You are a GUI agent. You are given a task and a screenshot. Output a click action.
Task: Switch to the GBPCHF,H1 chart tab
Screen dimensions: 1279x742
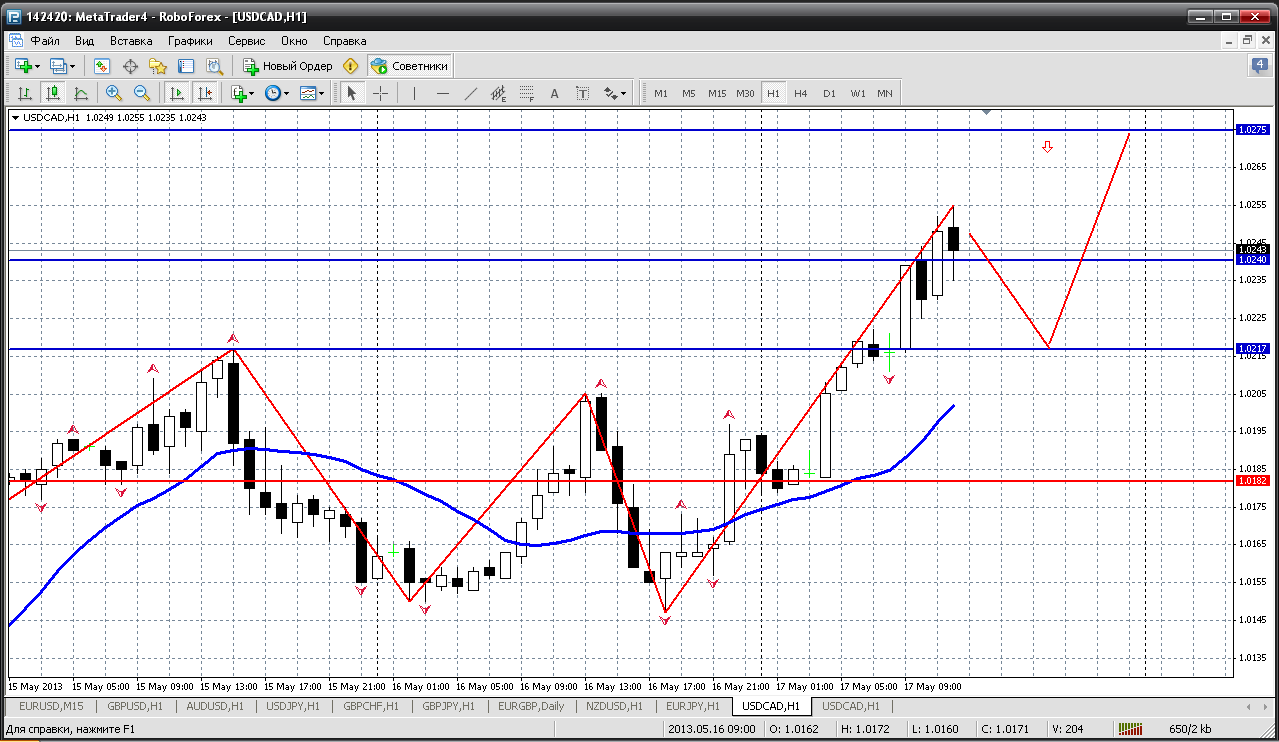pyautogui.click(x=371, y=706)
